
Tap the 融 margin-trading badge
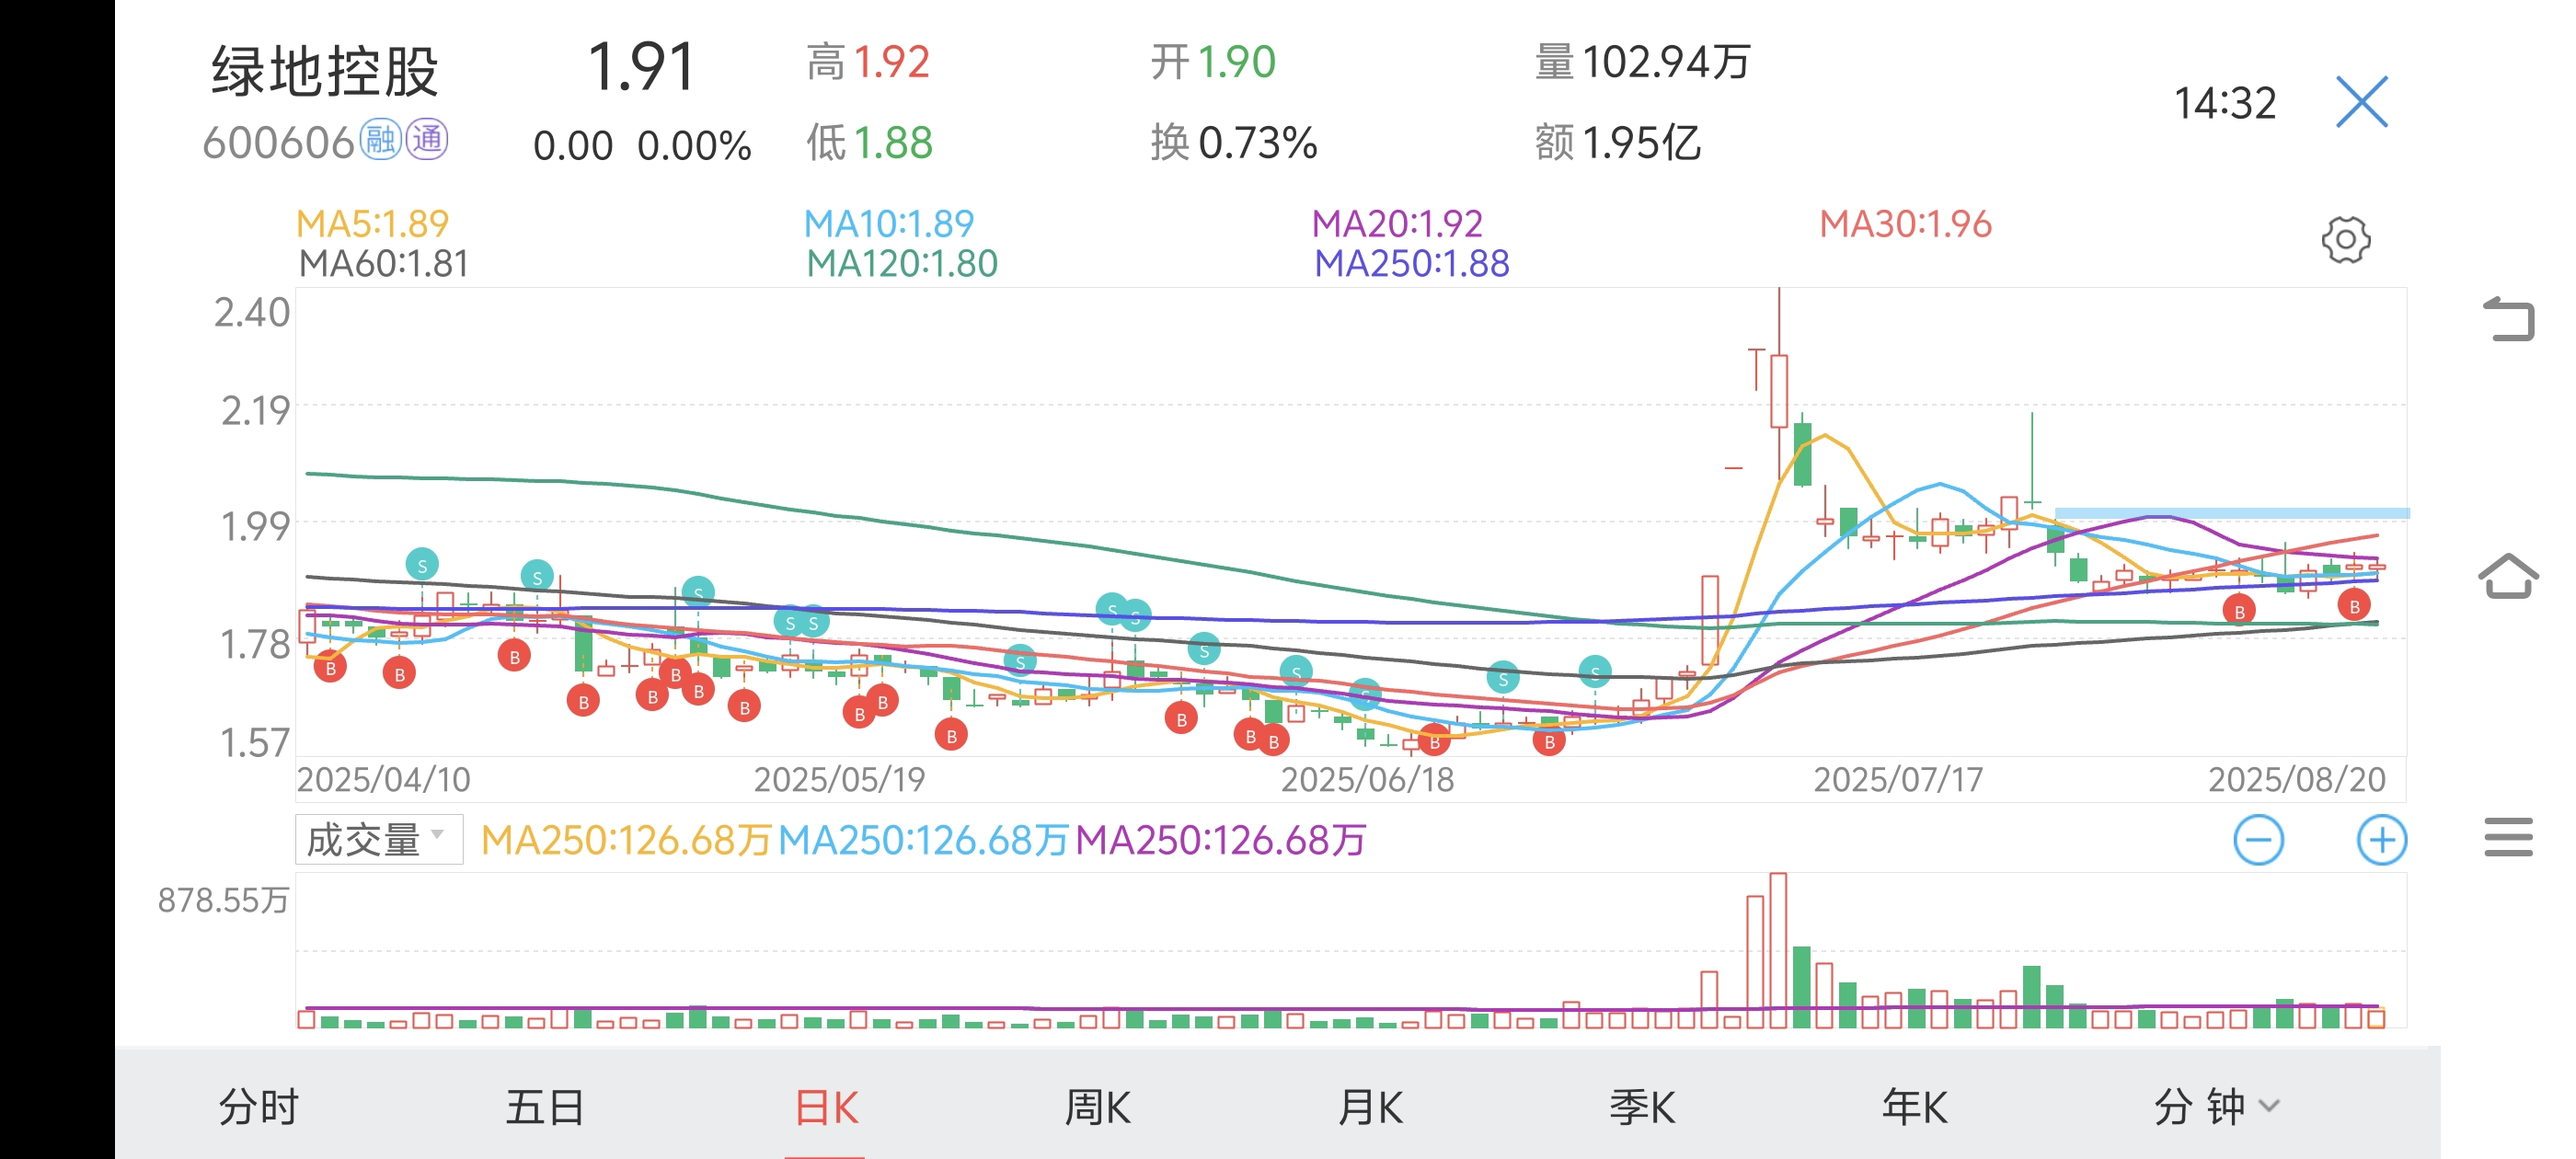pyautogui.click(x=380, y=140)
